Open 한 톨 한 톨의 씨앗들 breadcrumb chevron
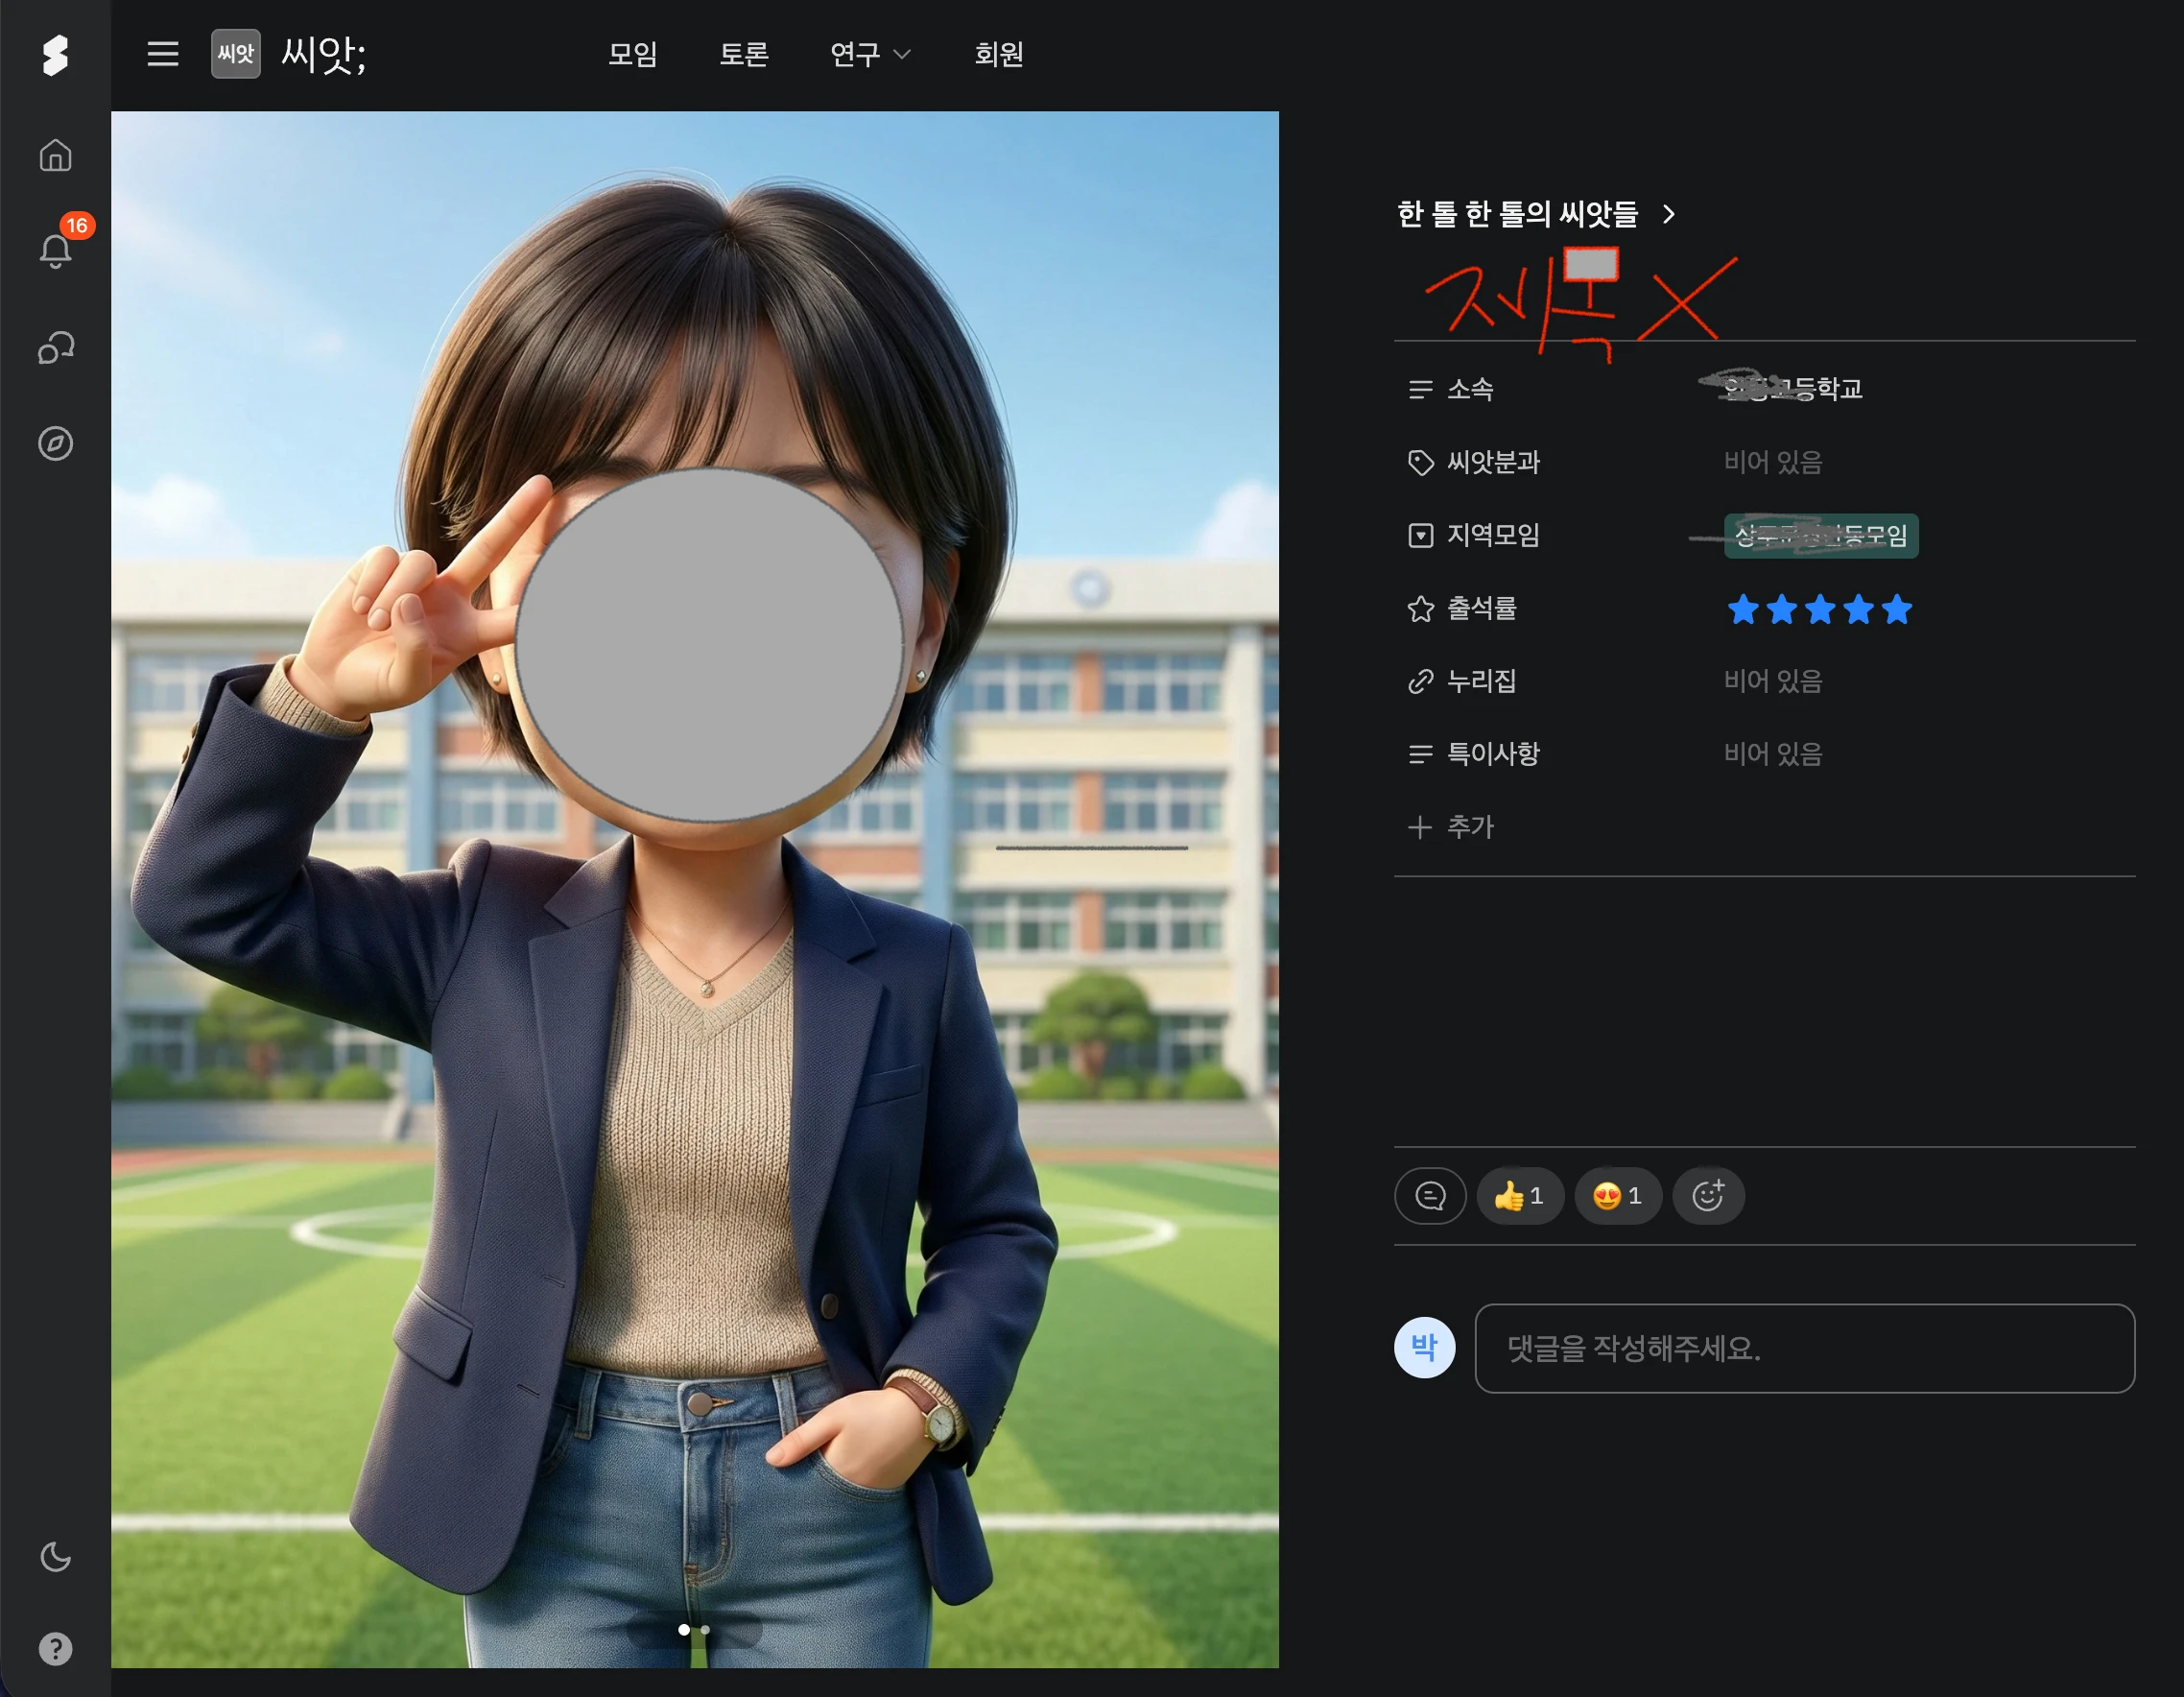Image resolution: width=2184 pixels, height=1697 pixels. 1667,214
